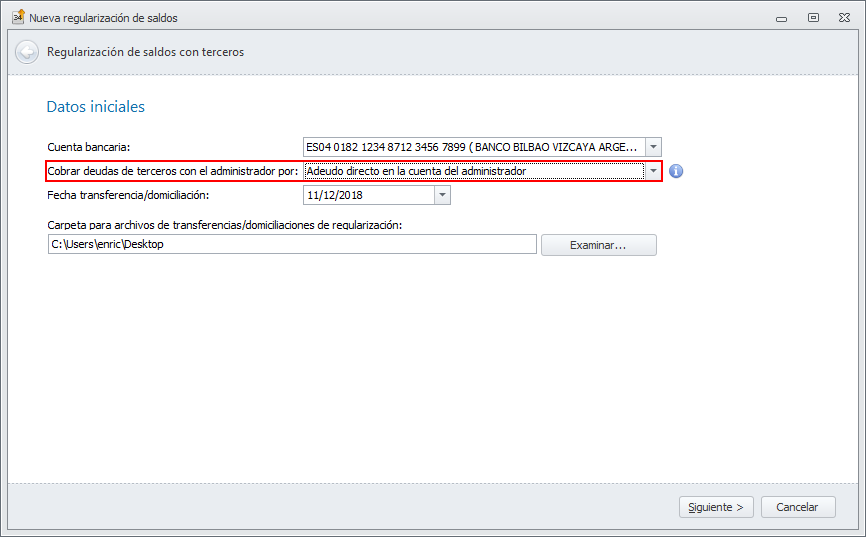
Task: Click the blue information icon
Action: tap(676, 171)
